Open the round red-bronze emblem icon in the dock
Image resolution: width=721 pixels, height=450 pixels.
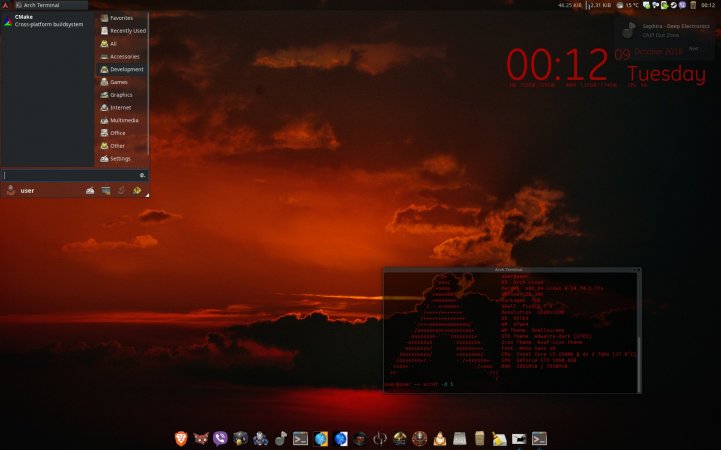pos(419,439)
